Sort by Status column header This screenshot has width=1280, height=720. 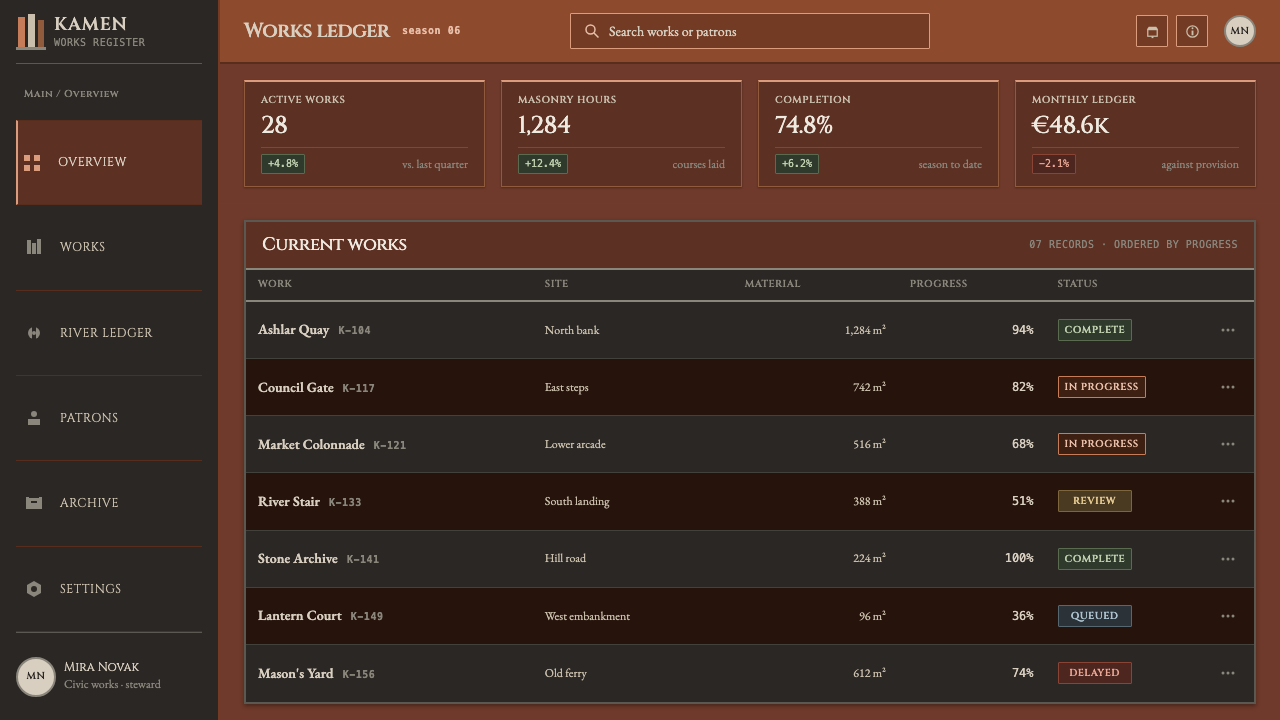(x=1077, y=284)
